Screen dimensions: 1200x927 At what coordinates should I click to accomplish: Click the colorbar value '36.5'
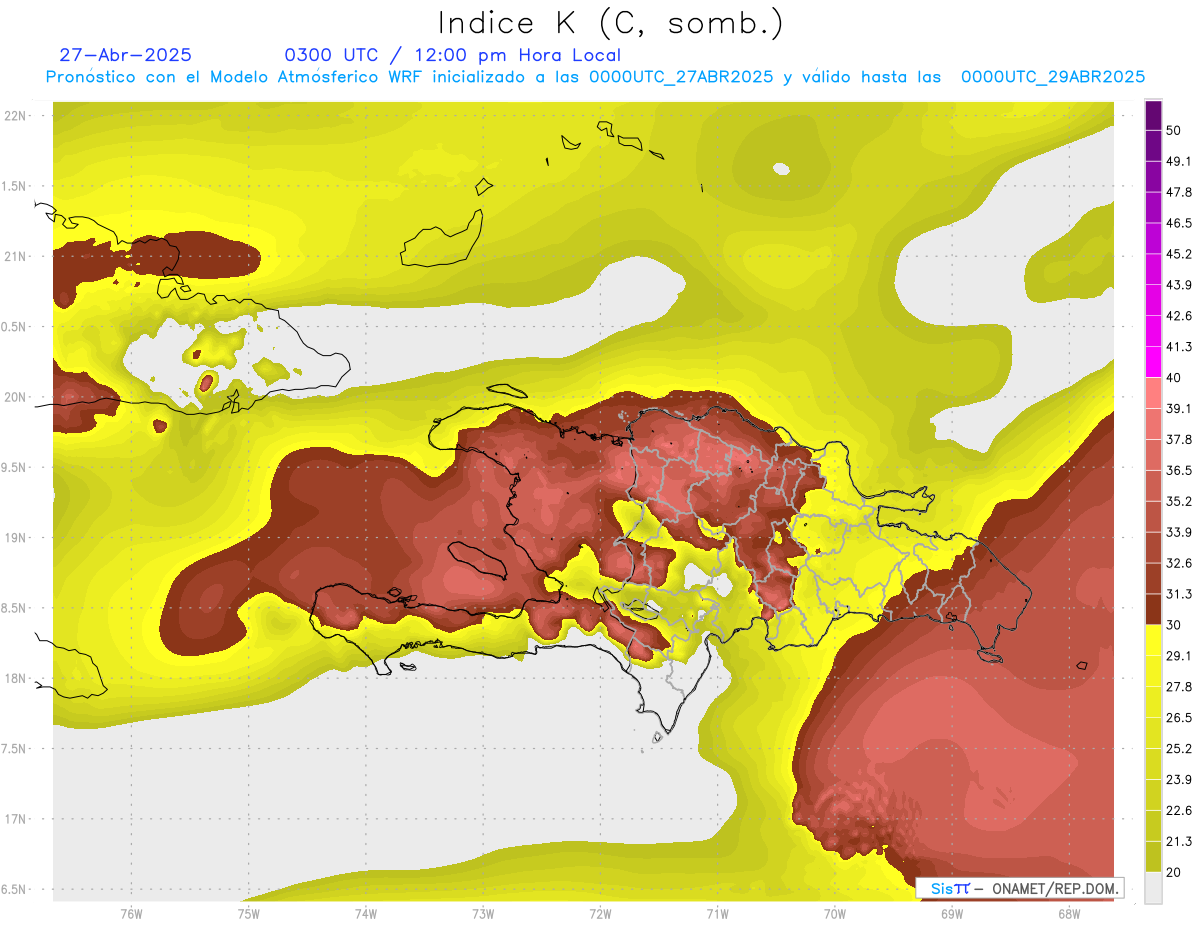(1179, 470)
